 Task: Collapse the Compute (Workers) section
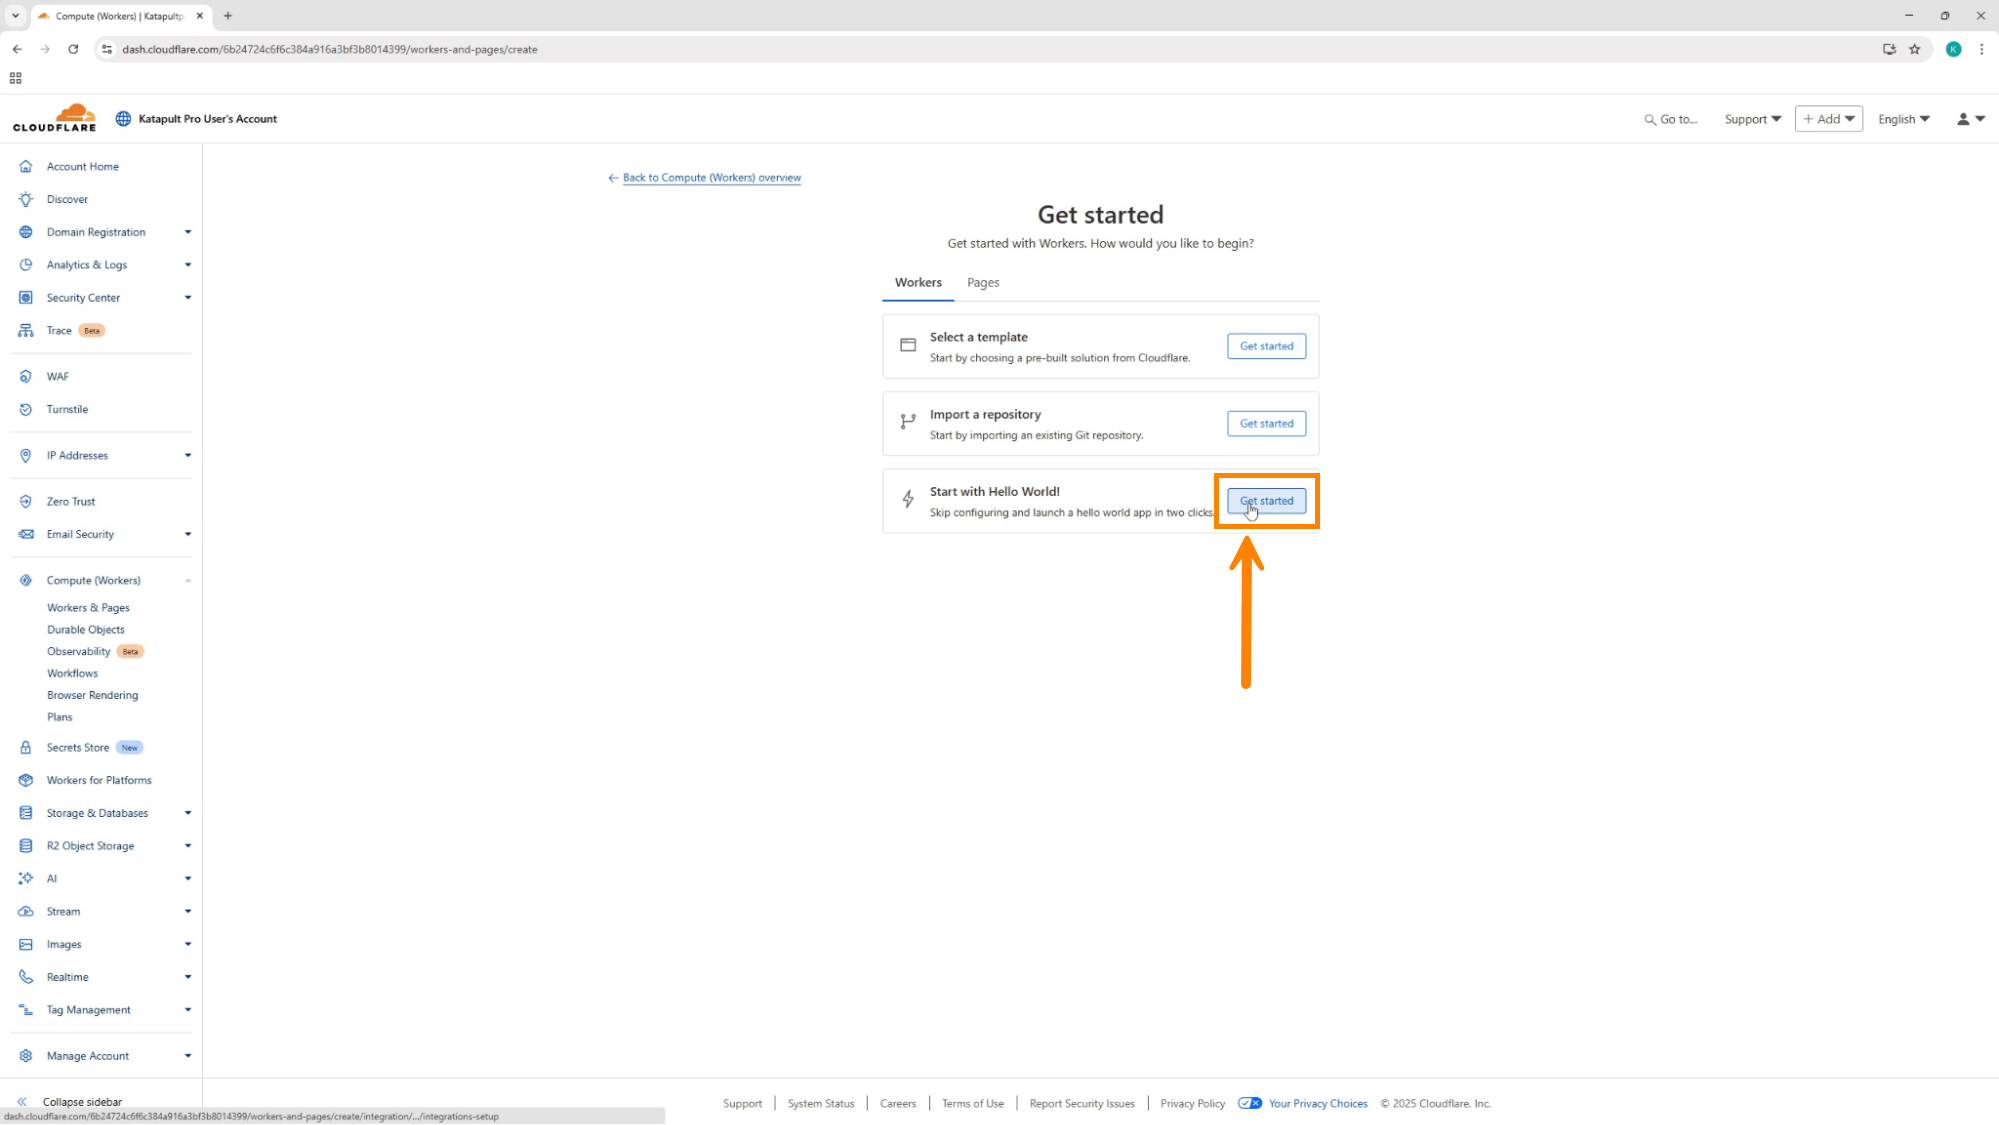tap(187, 581)
